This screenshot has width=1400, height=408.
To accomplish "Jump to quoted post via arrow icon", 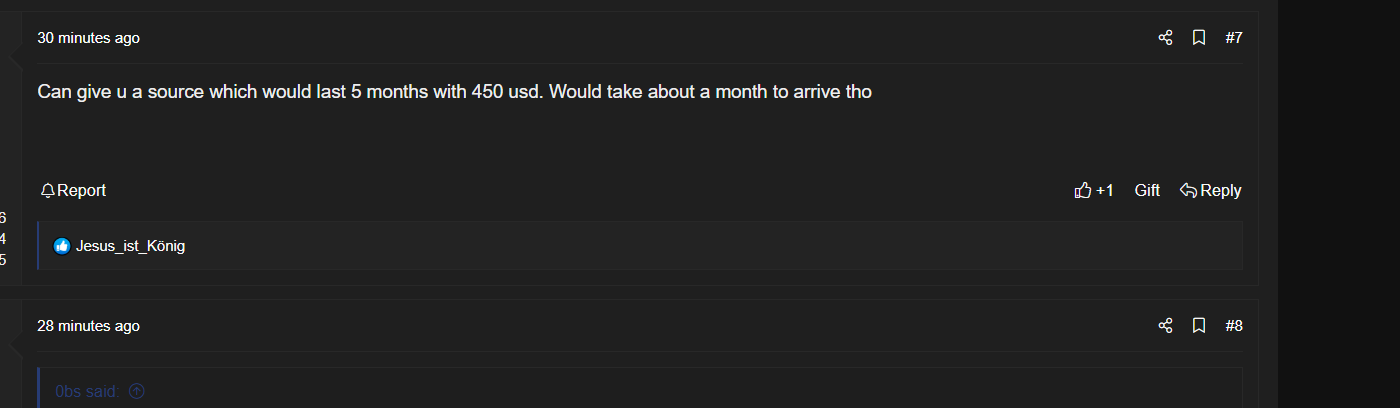I will [x=137, y=391].
